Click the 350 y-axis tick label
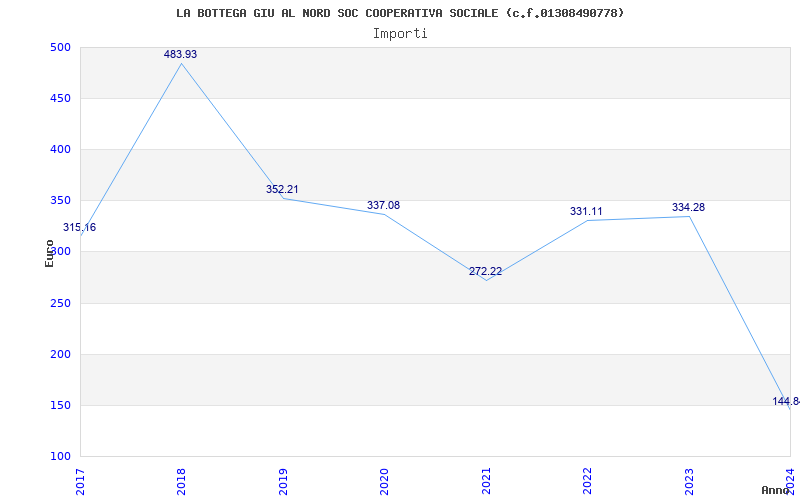 pyautogui.click(x=60, y=201)
